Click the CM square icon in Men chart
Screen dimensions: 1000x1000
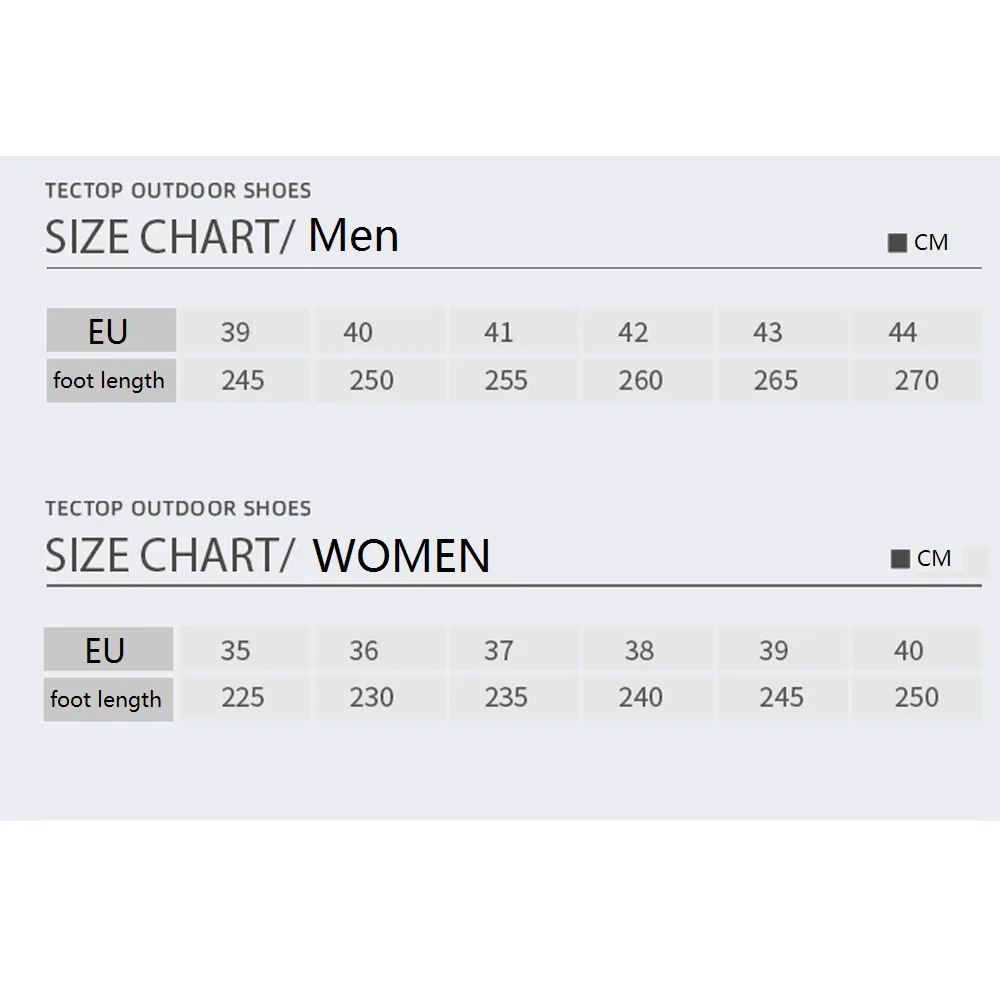(x=897, y=243)
